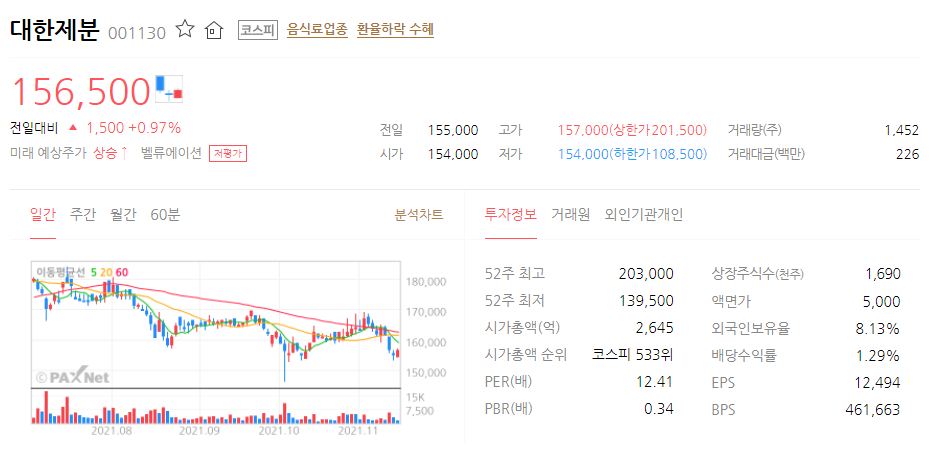Open the 분석차트 link
Screen dimensions: 933x456
(x=419, y=215)
